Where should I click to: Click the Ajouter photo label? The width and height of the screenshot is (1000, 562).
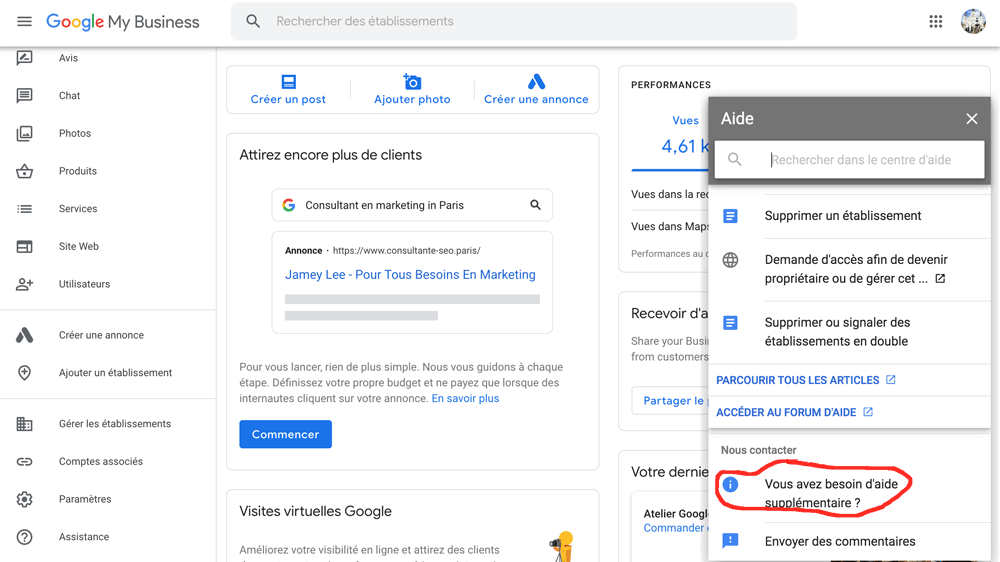pos(412,100)
